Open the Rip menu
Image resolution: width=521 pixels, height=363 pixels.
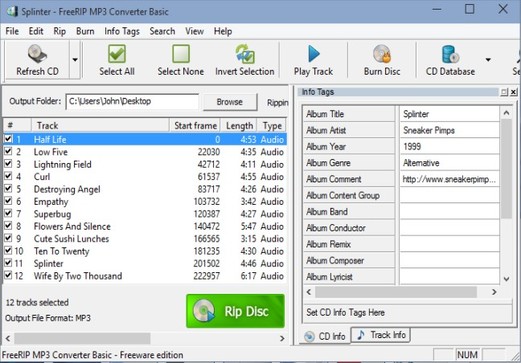pos(60,31)
